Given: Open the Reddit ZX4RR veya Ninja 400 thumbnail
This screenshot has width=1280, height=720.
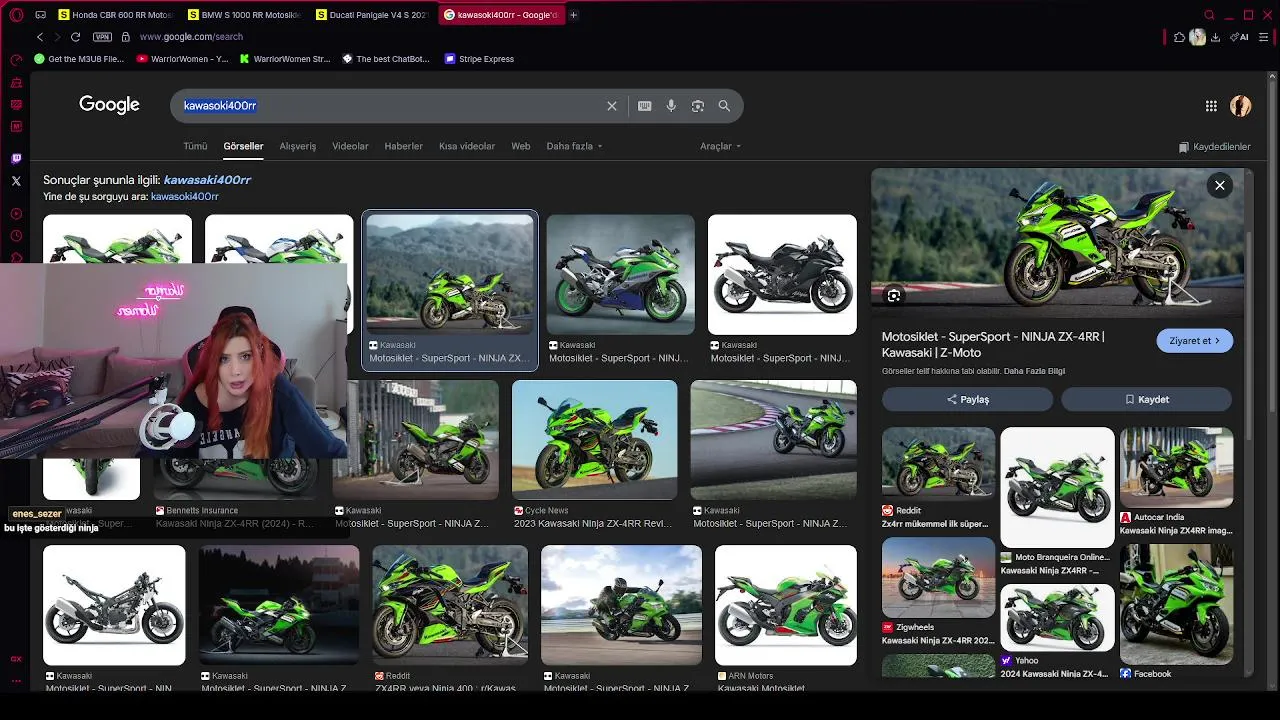Looking at the screenshot, I should tap(450, 605).
